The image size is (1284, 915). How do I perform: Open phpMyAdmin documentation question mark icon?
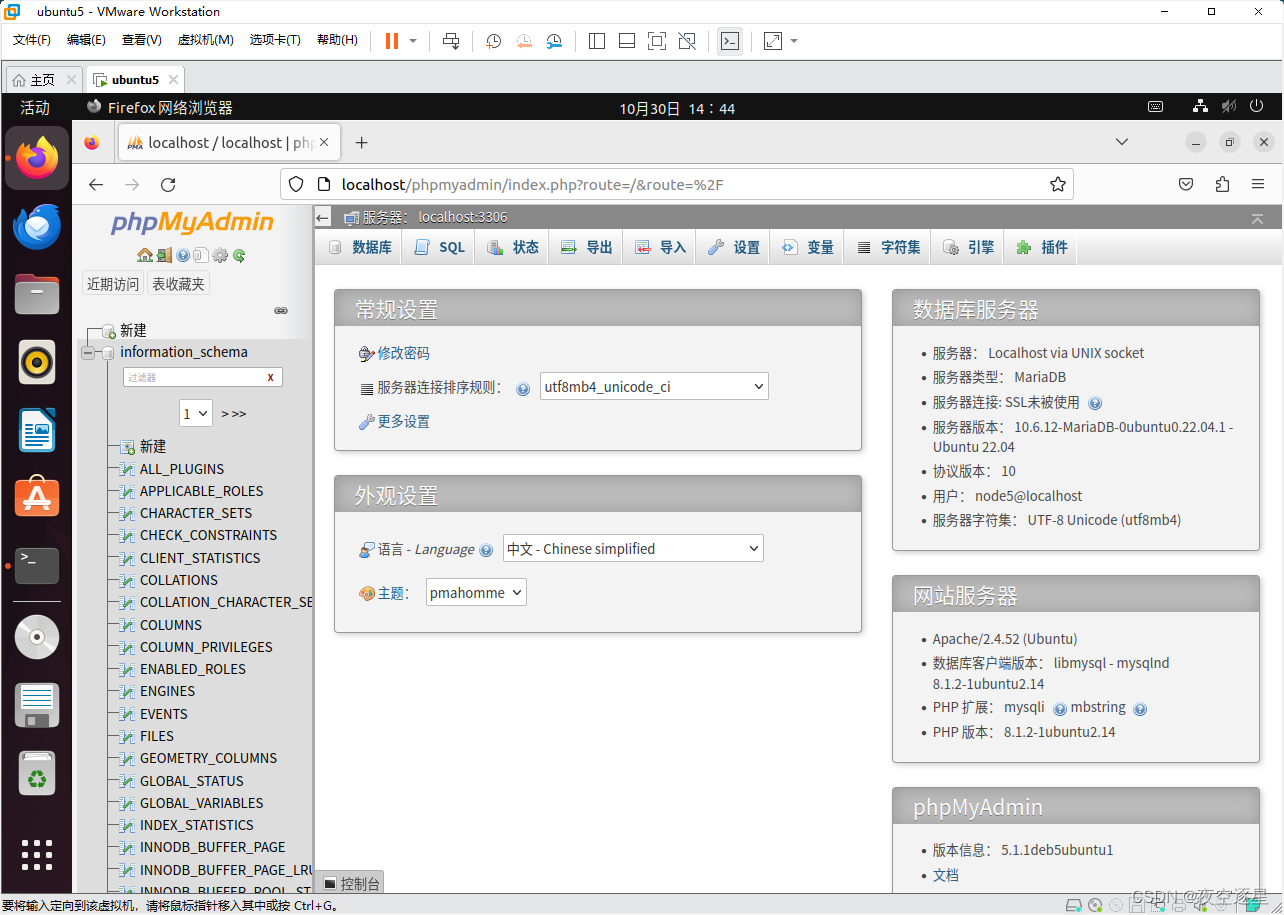pos(183,255)
